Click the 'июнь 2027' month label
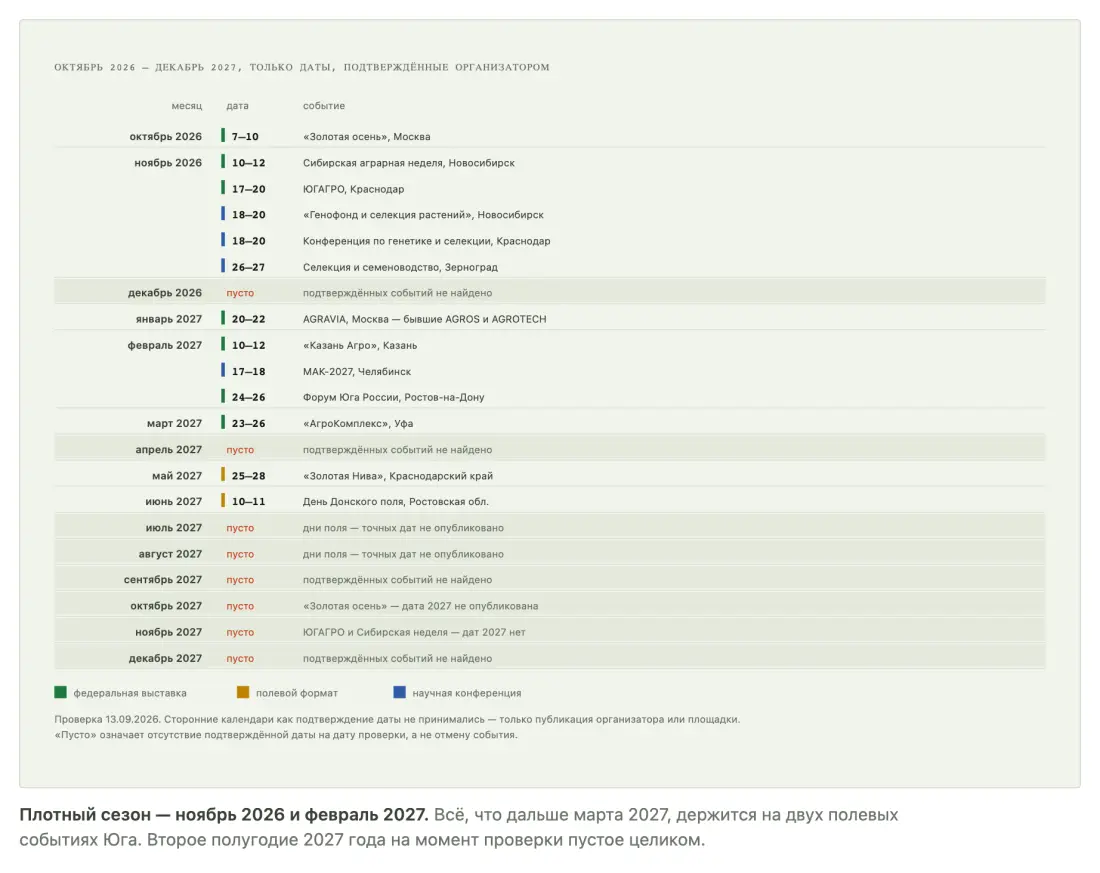 pyautogui.click(x=173, y=502)
